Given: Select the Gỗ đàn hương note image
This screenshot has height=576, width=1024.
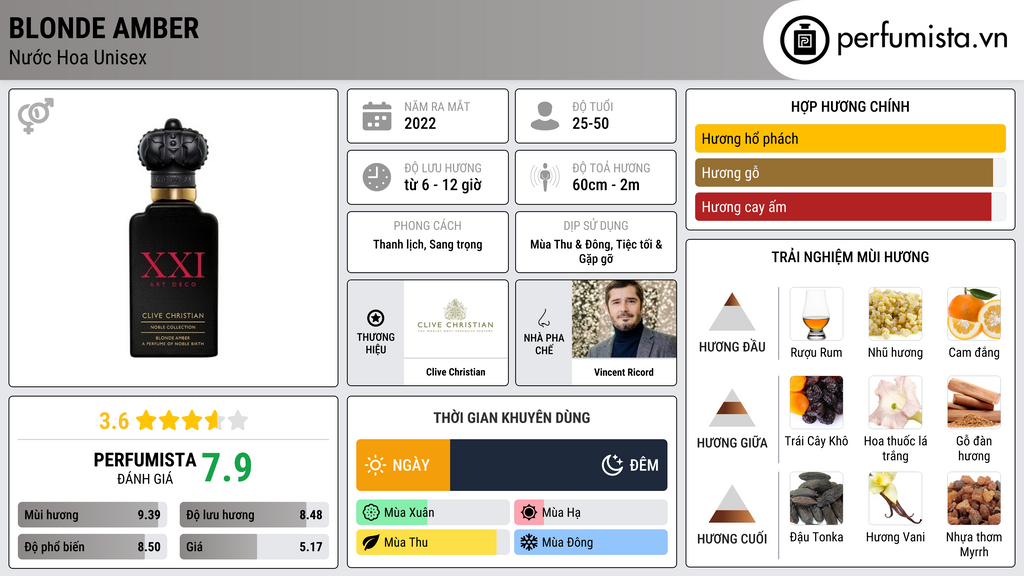Looking at the screenshot, I should 974,402.
